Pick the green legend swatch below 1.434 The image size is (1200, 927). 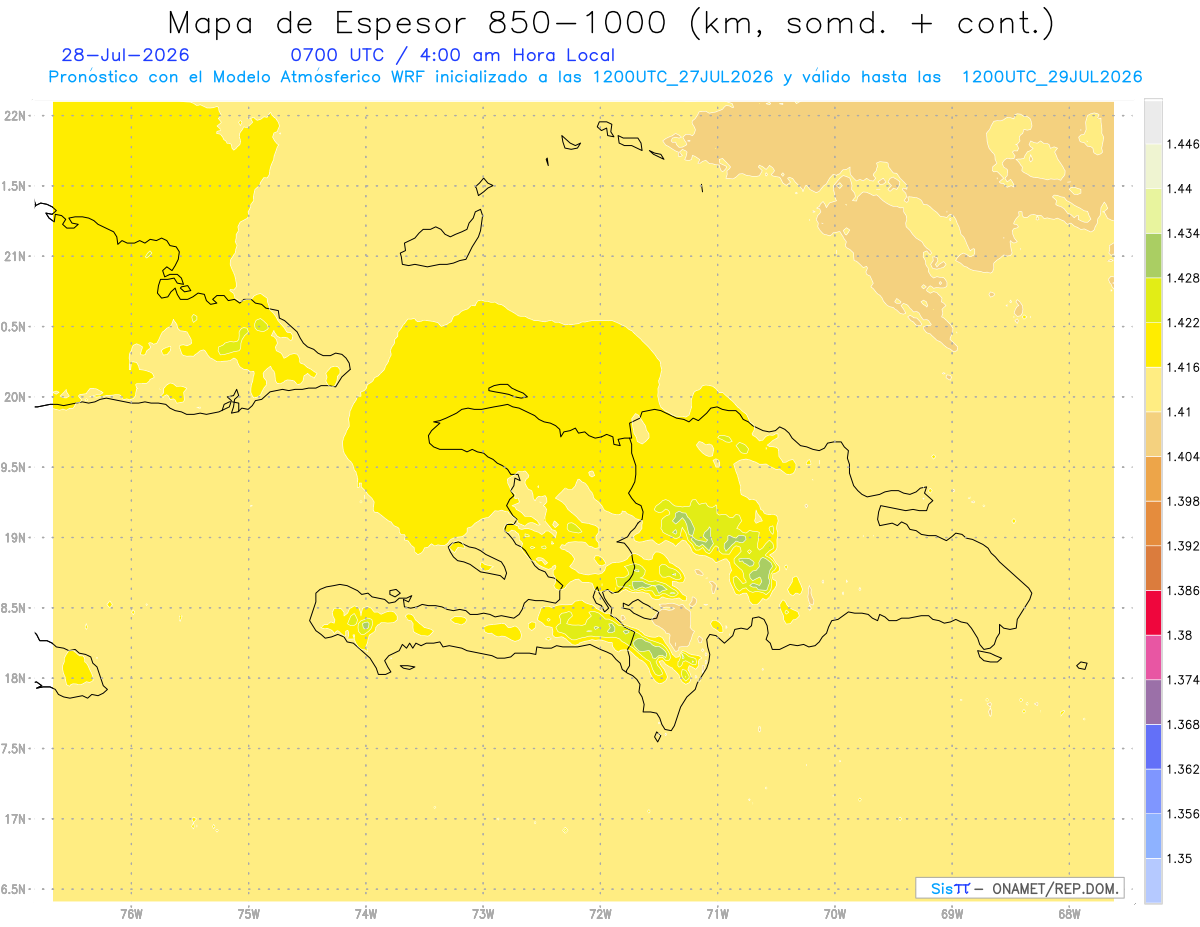pos(1153,255)
